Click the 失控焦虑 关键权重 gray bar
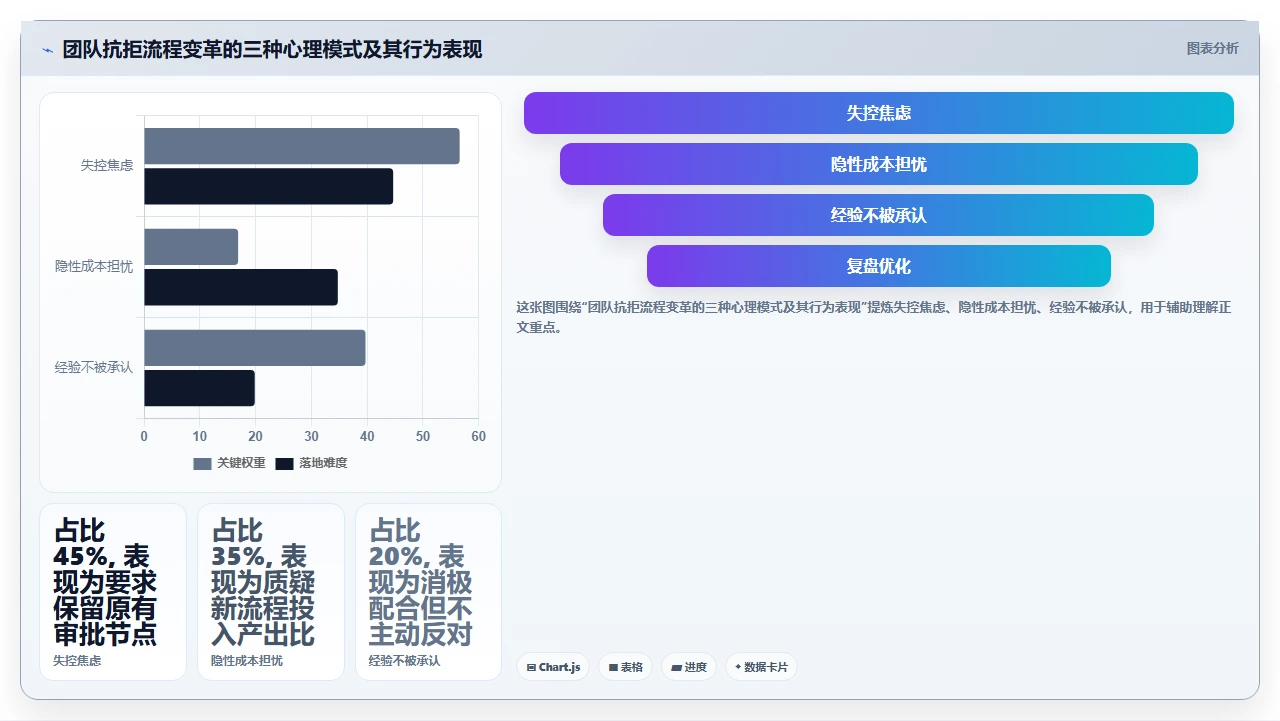Image resolution: width=1280 pixels, height=721 pixels. click(x=302, y=146)
